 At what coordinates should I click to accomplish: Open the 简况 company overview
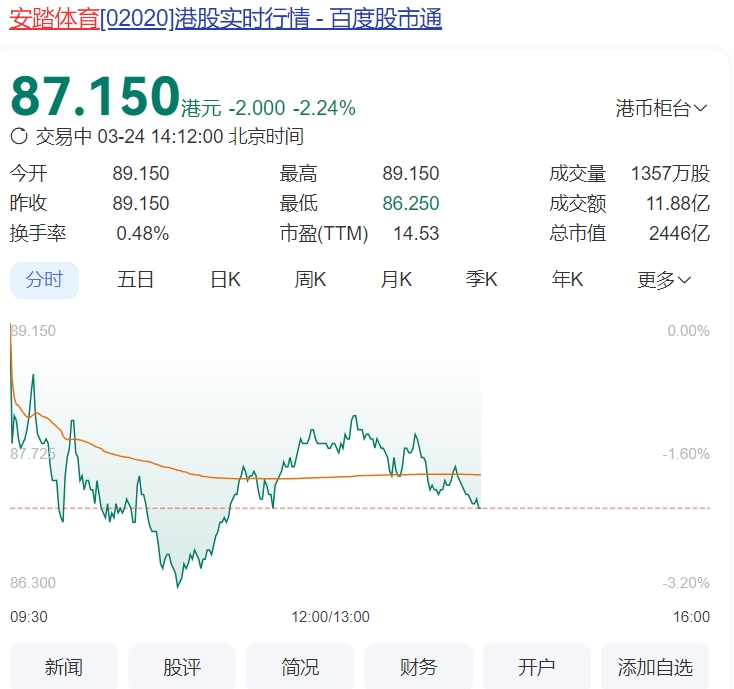pos(300,666)
